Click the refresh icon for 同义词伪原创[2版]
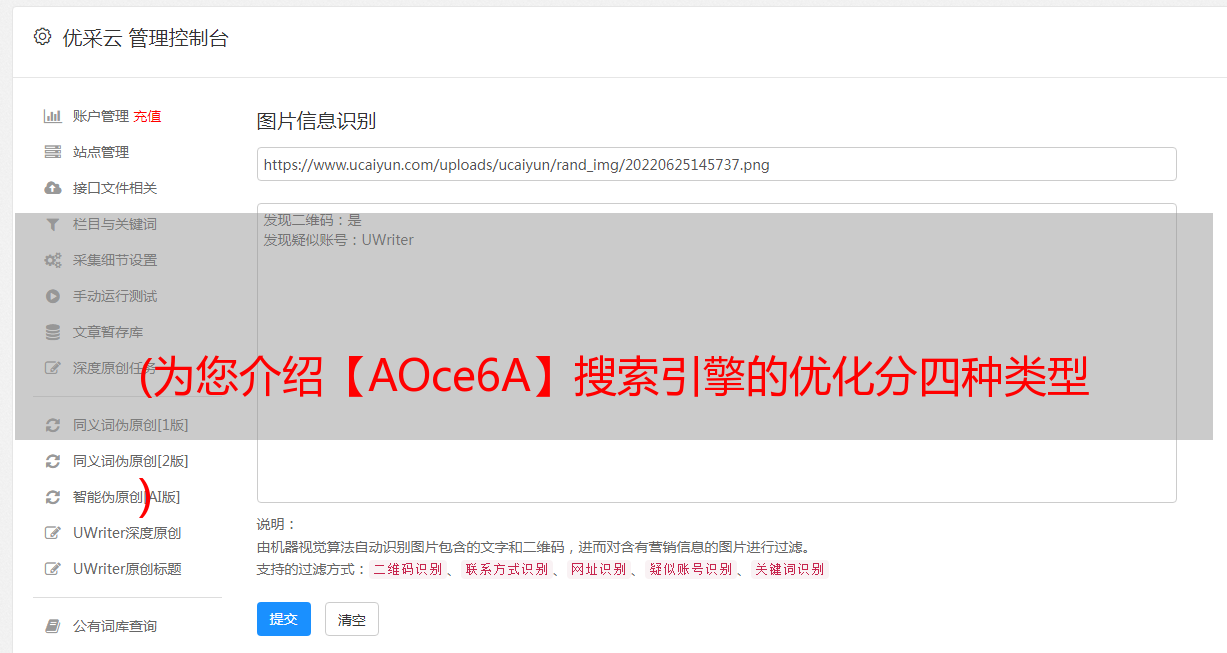The image size is (1227, 653). tap(53, 461)
